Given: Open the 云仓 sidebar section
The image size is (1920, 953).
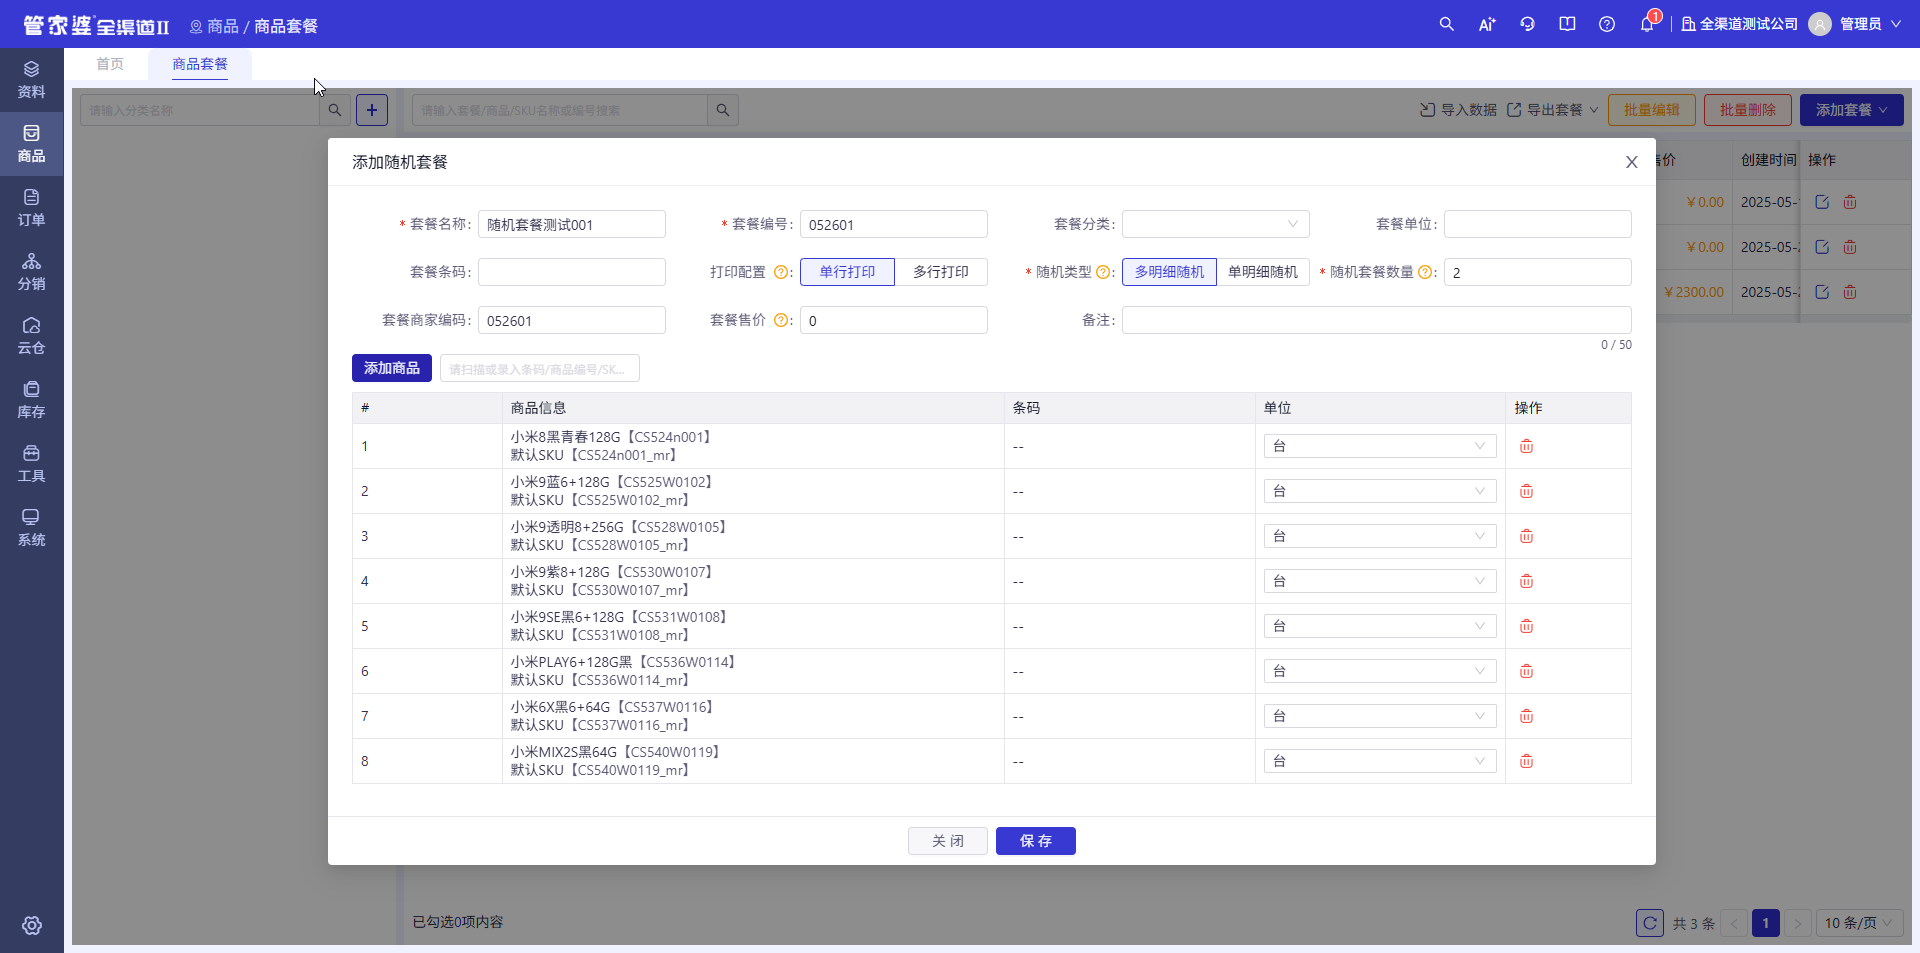Looking at the screenshot, I should 31,336.
